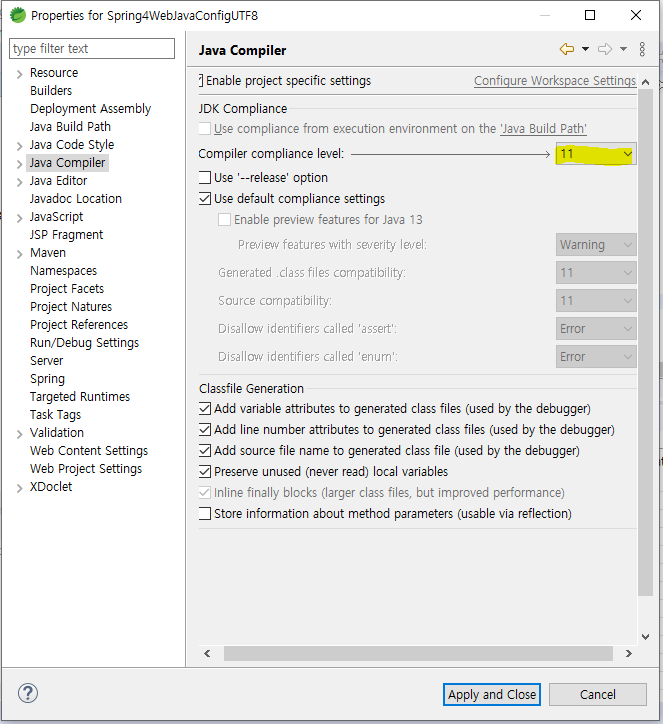Click the vertical scrollbar thumb
This screenshot has width=663, height=724.
click(645, 343)
